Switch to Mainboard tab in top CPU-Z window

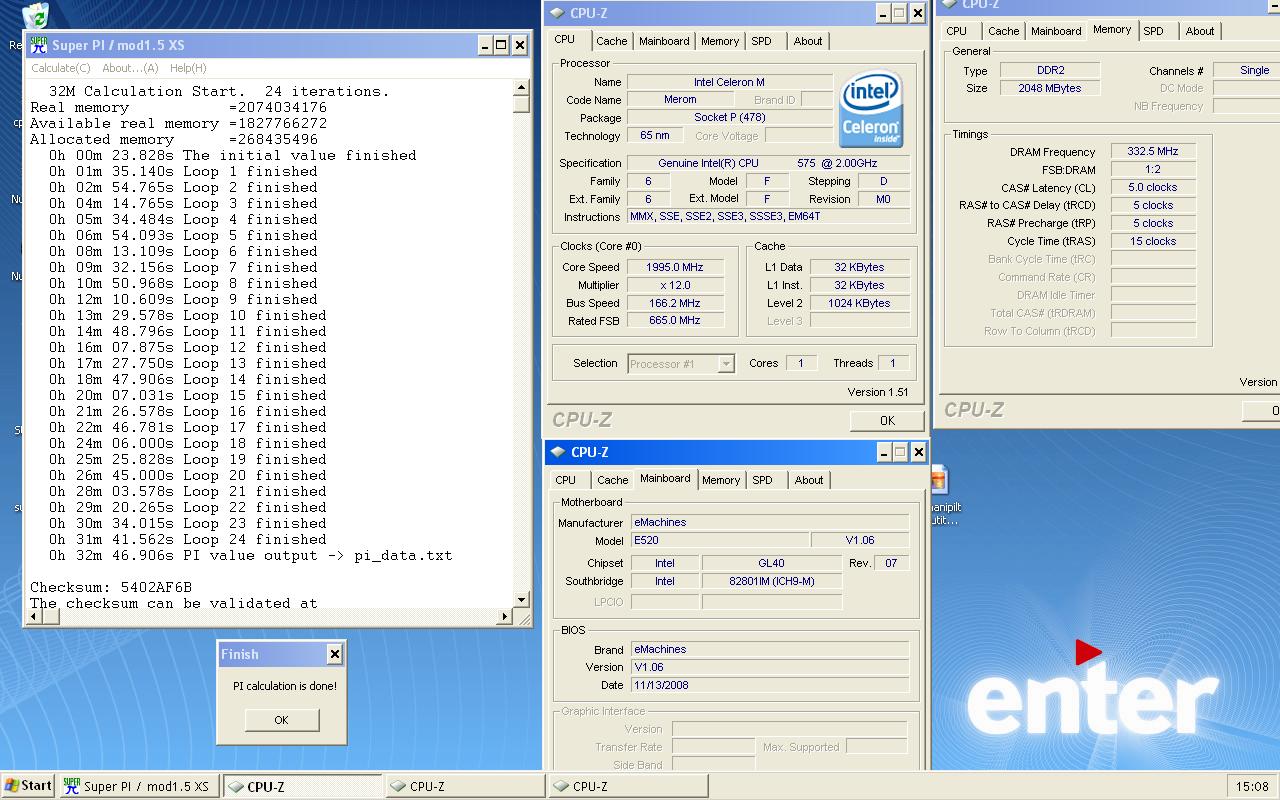(x=664, y=41)
